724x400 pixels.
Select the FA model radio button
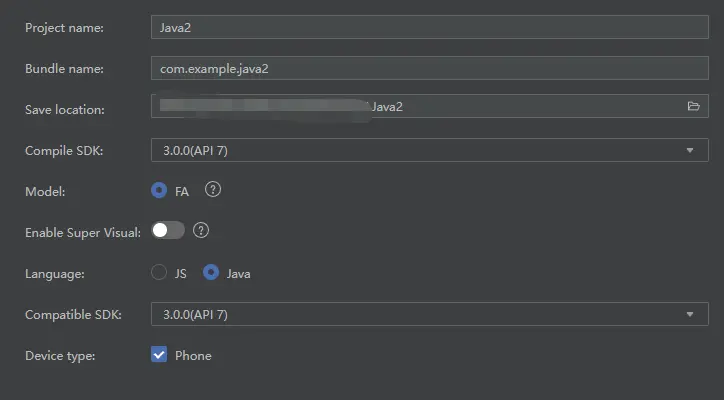click(x=159, y=190)
